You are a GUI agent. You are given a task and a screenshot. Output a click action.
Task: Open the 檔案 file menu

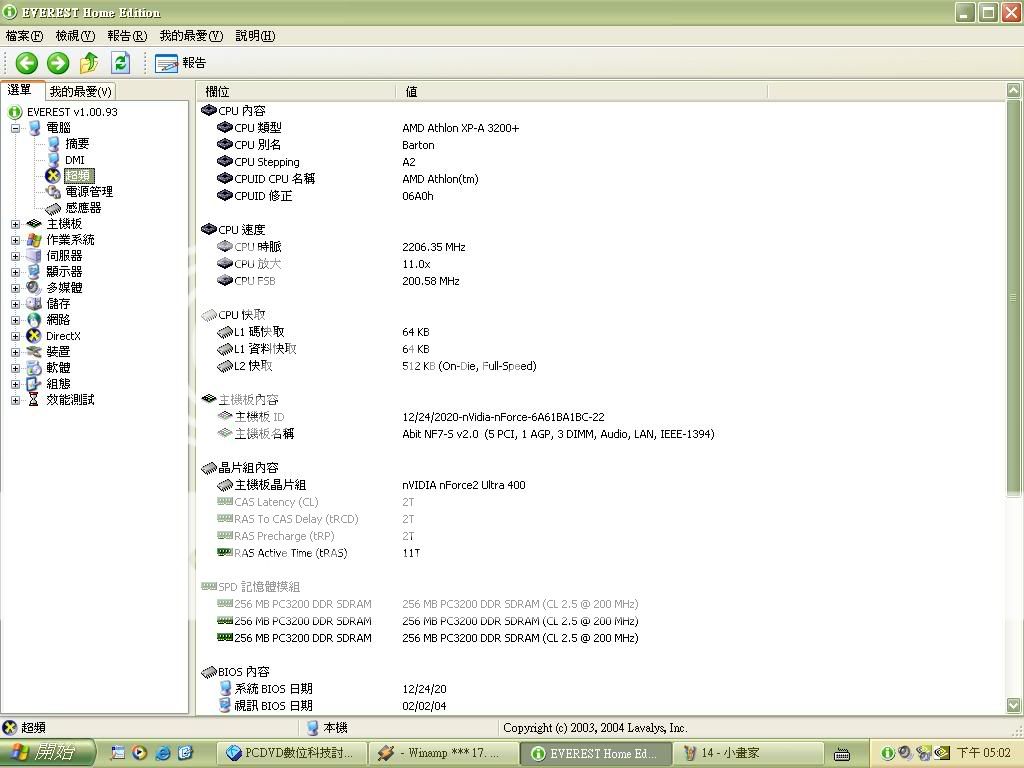point(24,36)
